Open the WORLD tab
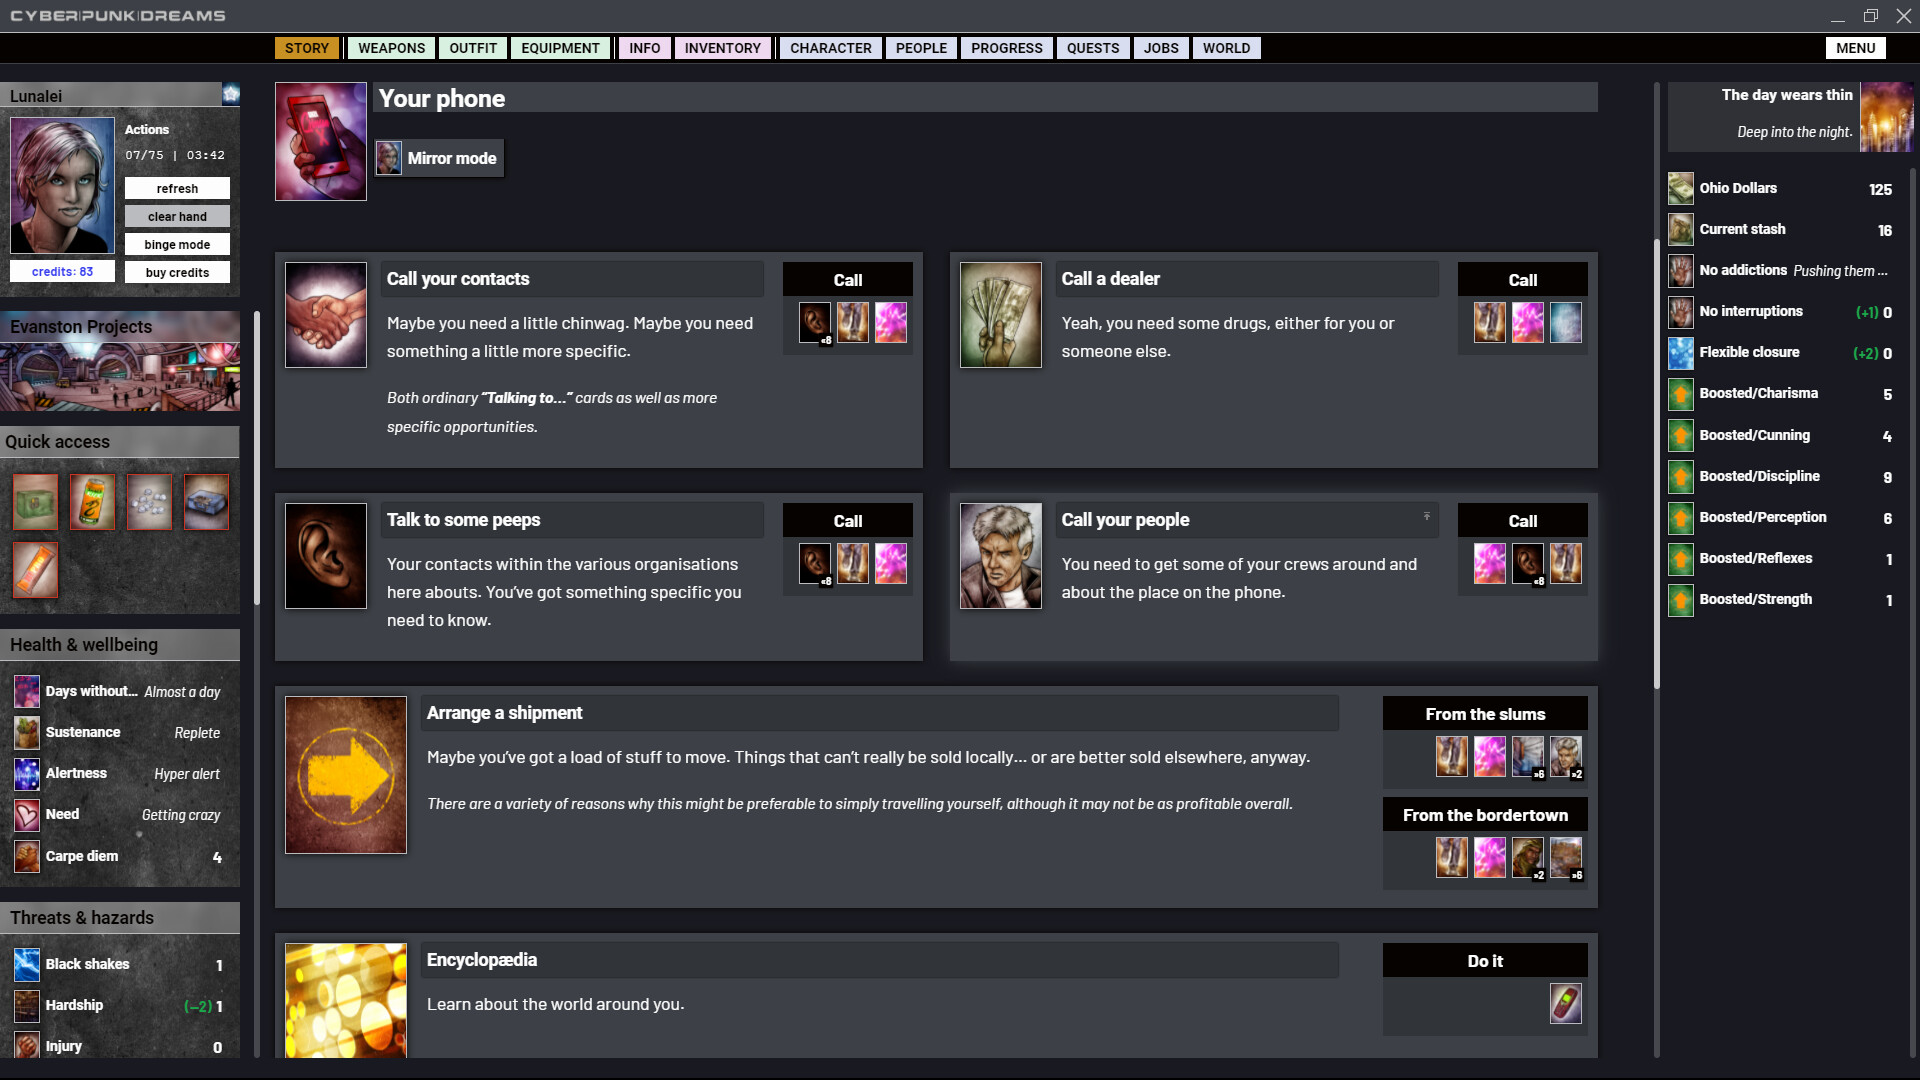1920x1080 pixels. click(x=1226, y=48)
